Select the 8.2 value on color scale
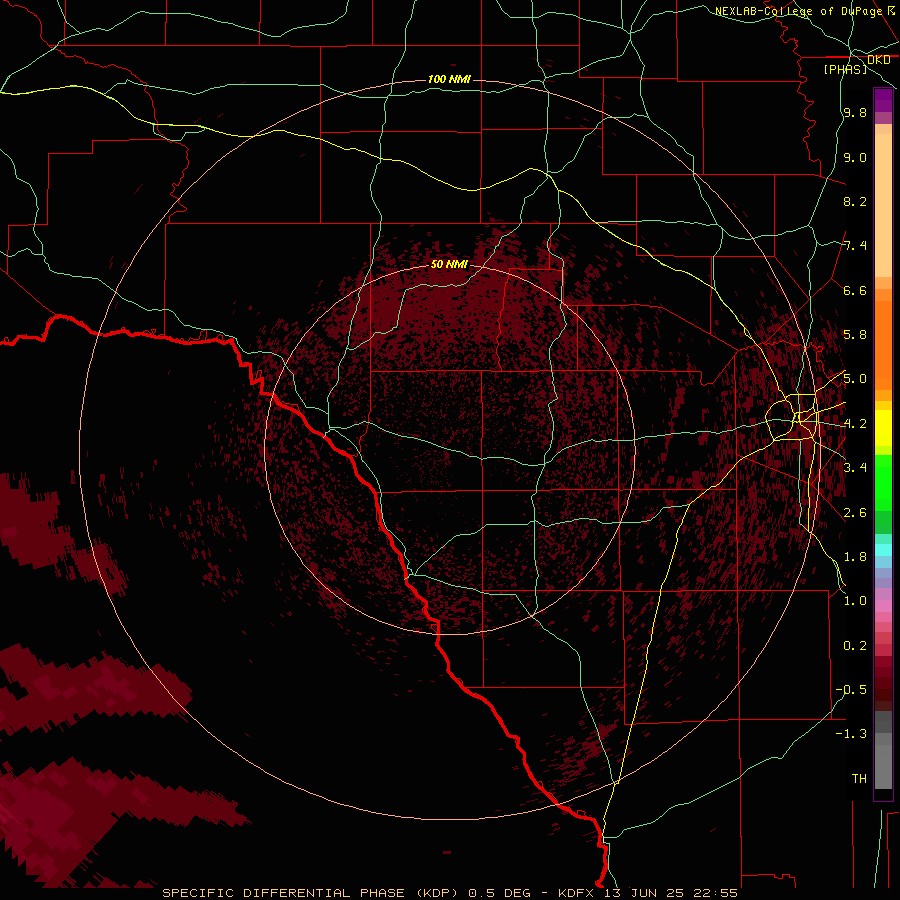The height and width of the screenshot is (900, 900). [855, 201]
